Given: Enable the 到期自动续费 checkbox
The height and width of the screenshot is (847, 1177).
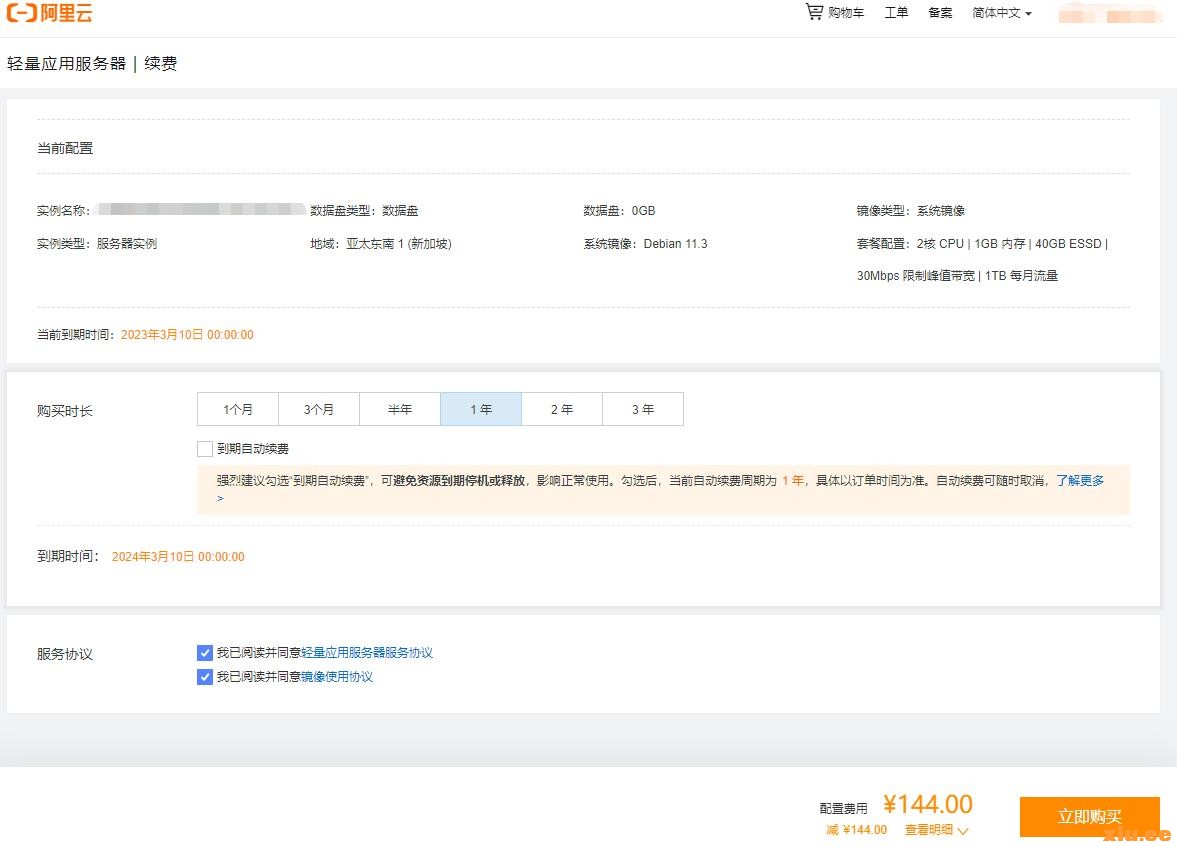Looking at the screenshot, I should coord(205,449).
